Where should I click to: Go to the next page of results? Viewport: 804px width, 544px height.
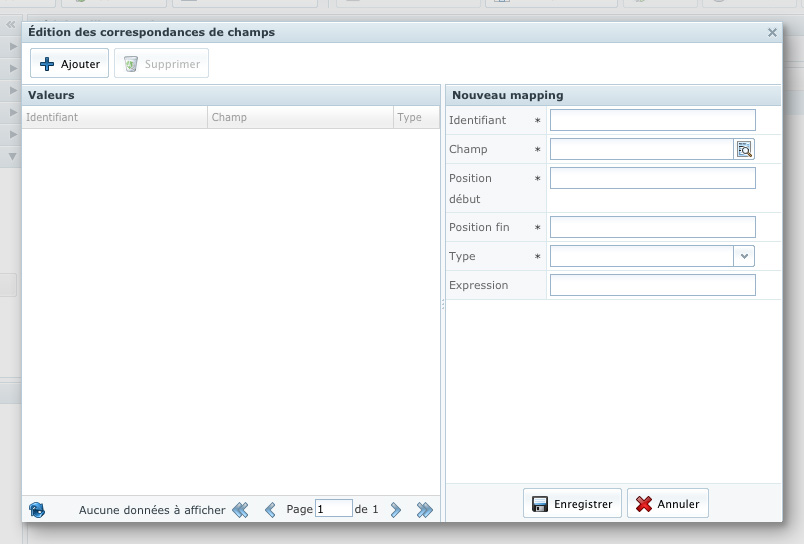click(396, 510)
